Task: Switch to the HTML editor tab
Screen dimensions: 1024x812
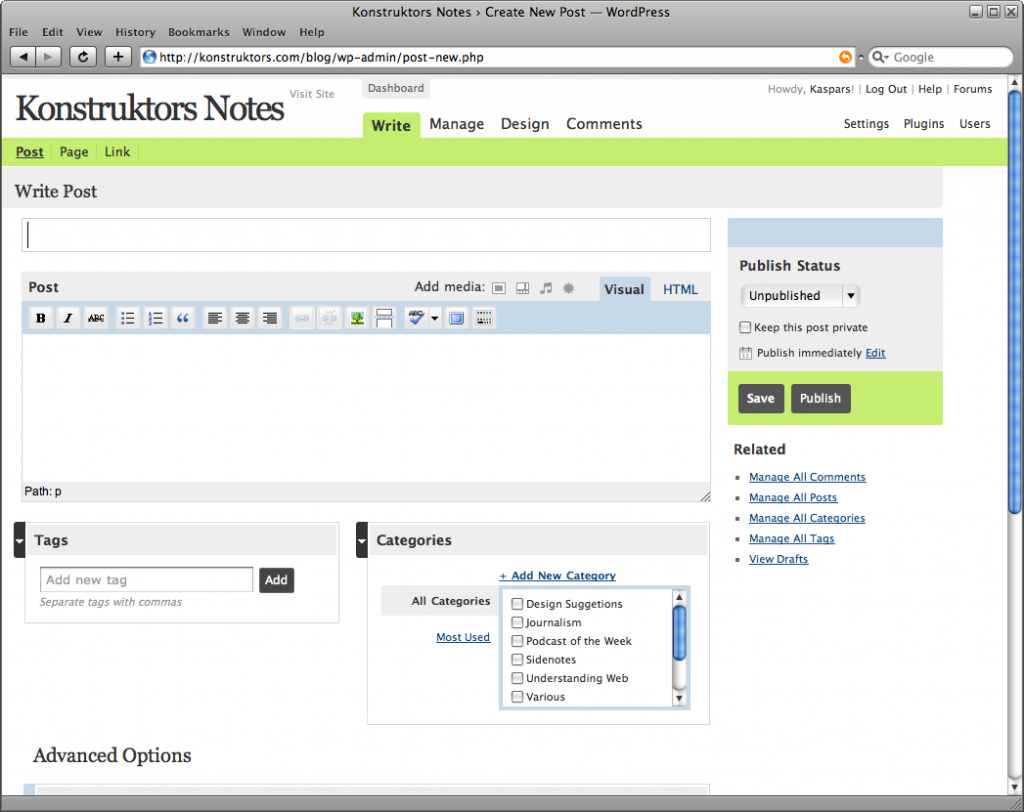Action: click(680, 289)
